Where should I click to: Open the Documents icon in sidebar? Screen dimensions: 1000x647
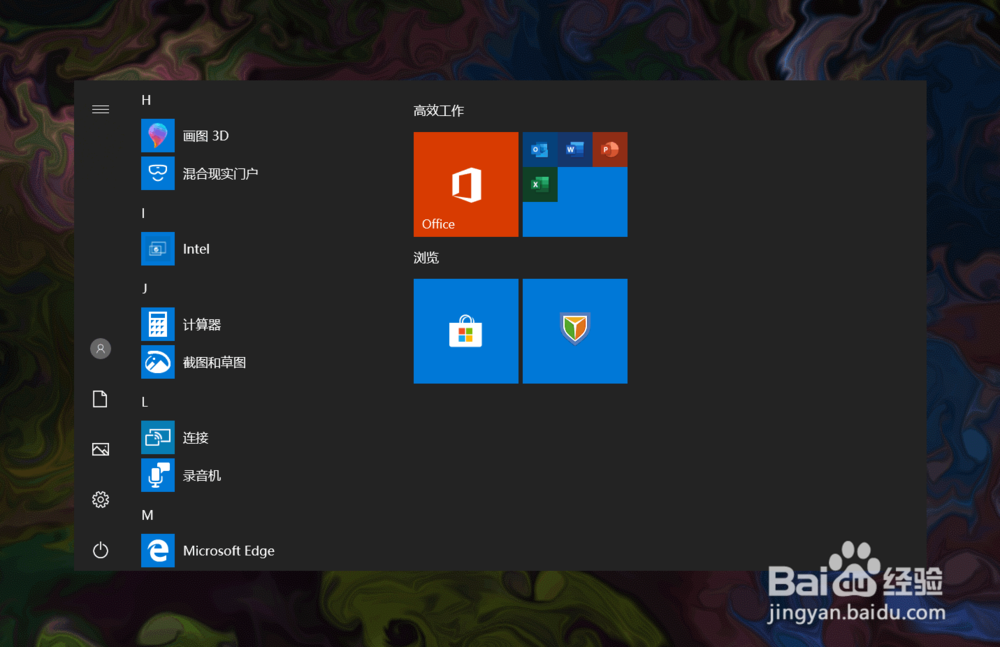pyautogui.click(x=100, y=399)
